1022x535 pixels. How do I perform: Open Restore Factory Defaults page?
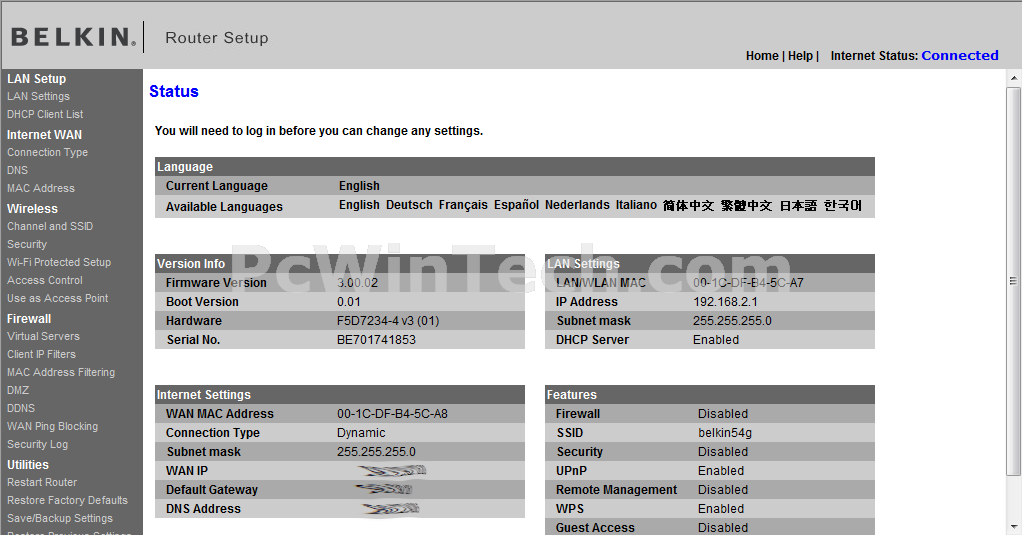coord(67,500)
